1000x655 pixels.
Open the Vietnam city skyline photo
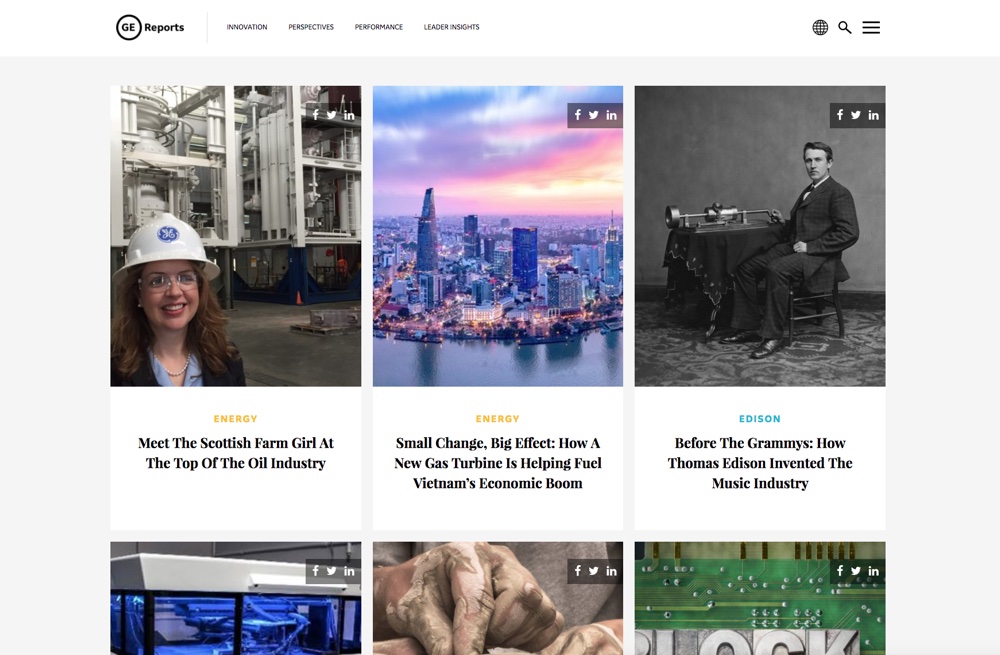click(x=498, y=236)
